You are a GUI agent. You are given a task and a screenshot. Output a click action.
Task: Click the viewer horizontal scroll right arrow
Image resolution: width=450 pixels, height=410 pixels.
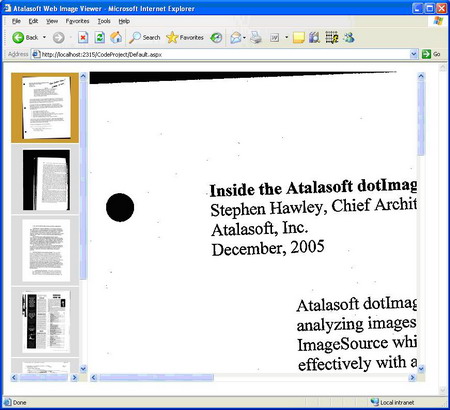click(x=412, y=377)
